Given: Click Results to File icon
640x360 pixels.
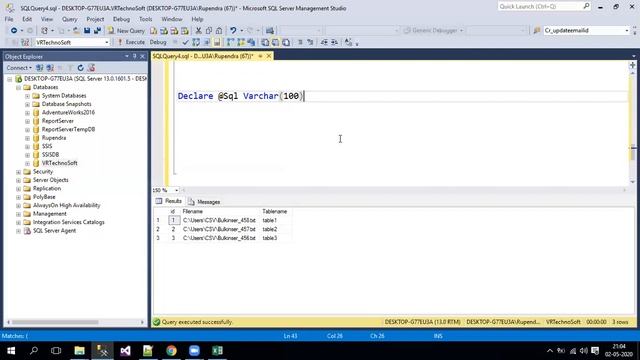Looking at the screenshot, I should click(x=286, y=42).
